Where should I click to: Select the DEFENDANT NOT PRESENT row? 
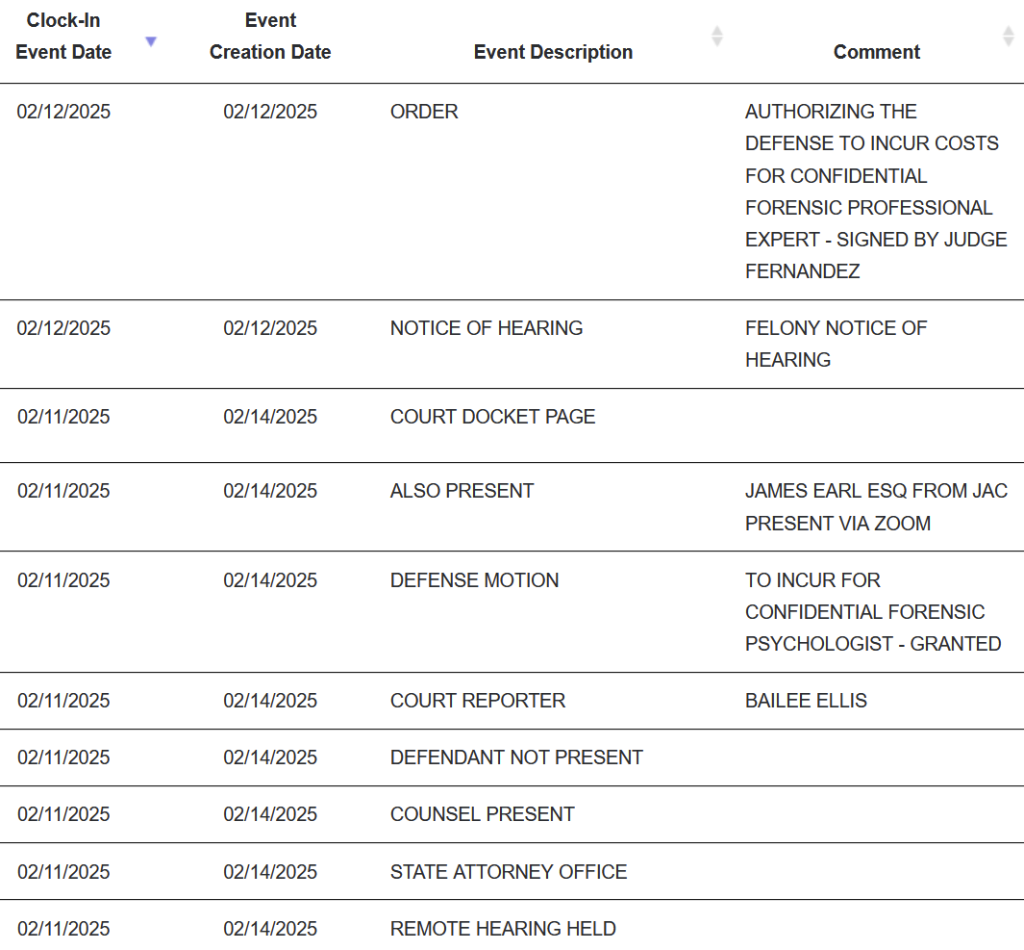516,758
